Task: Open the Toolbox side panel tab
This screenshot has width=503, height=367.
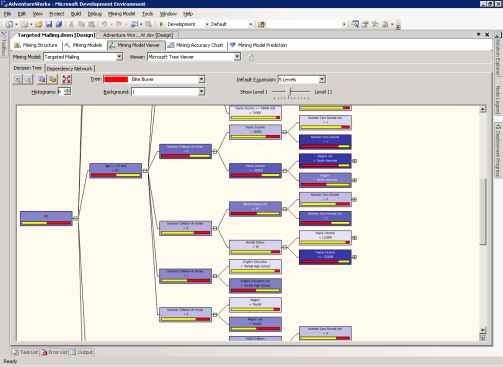Action: (4, 44)
